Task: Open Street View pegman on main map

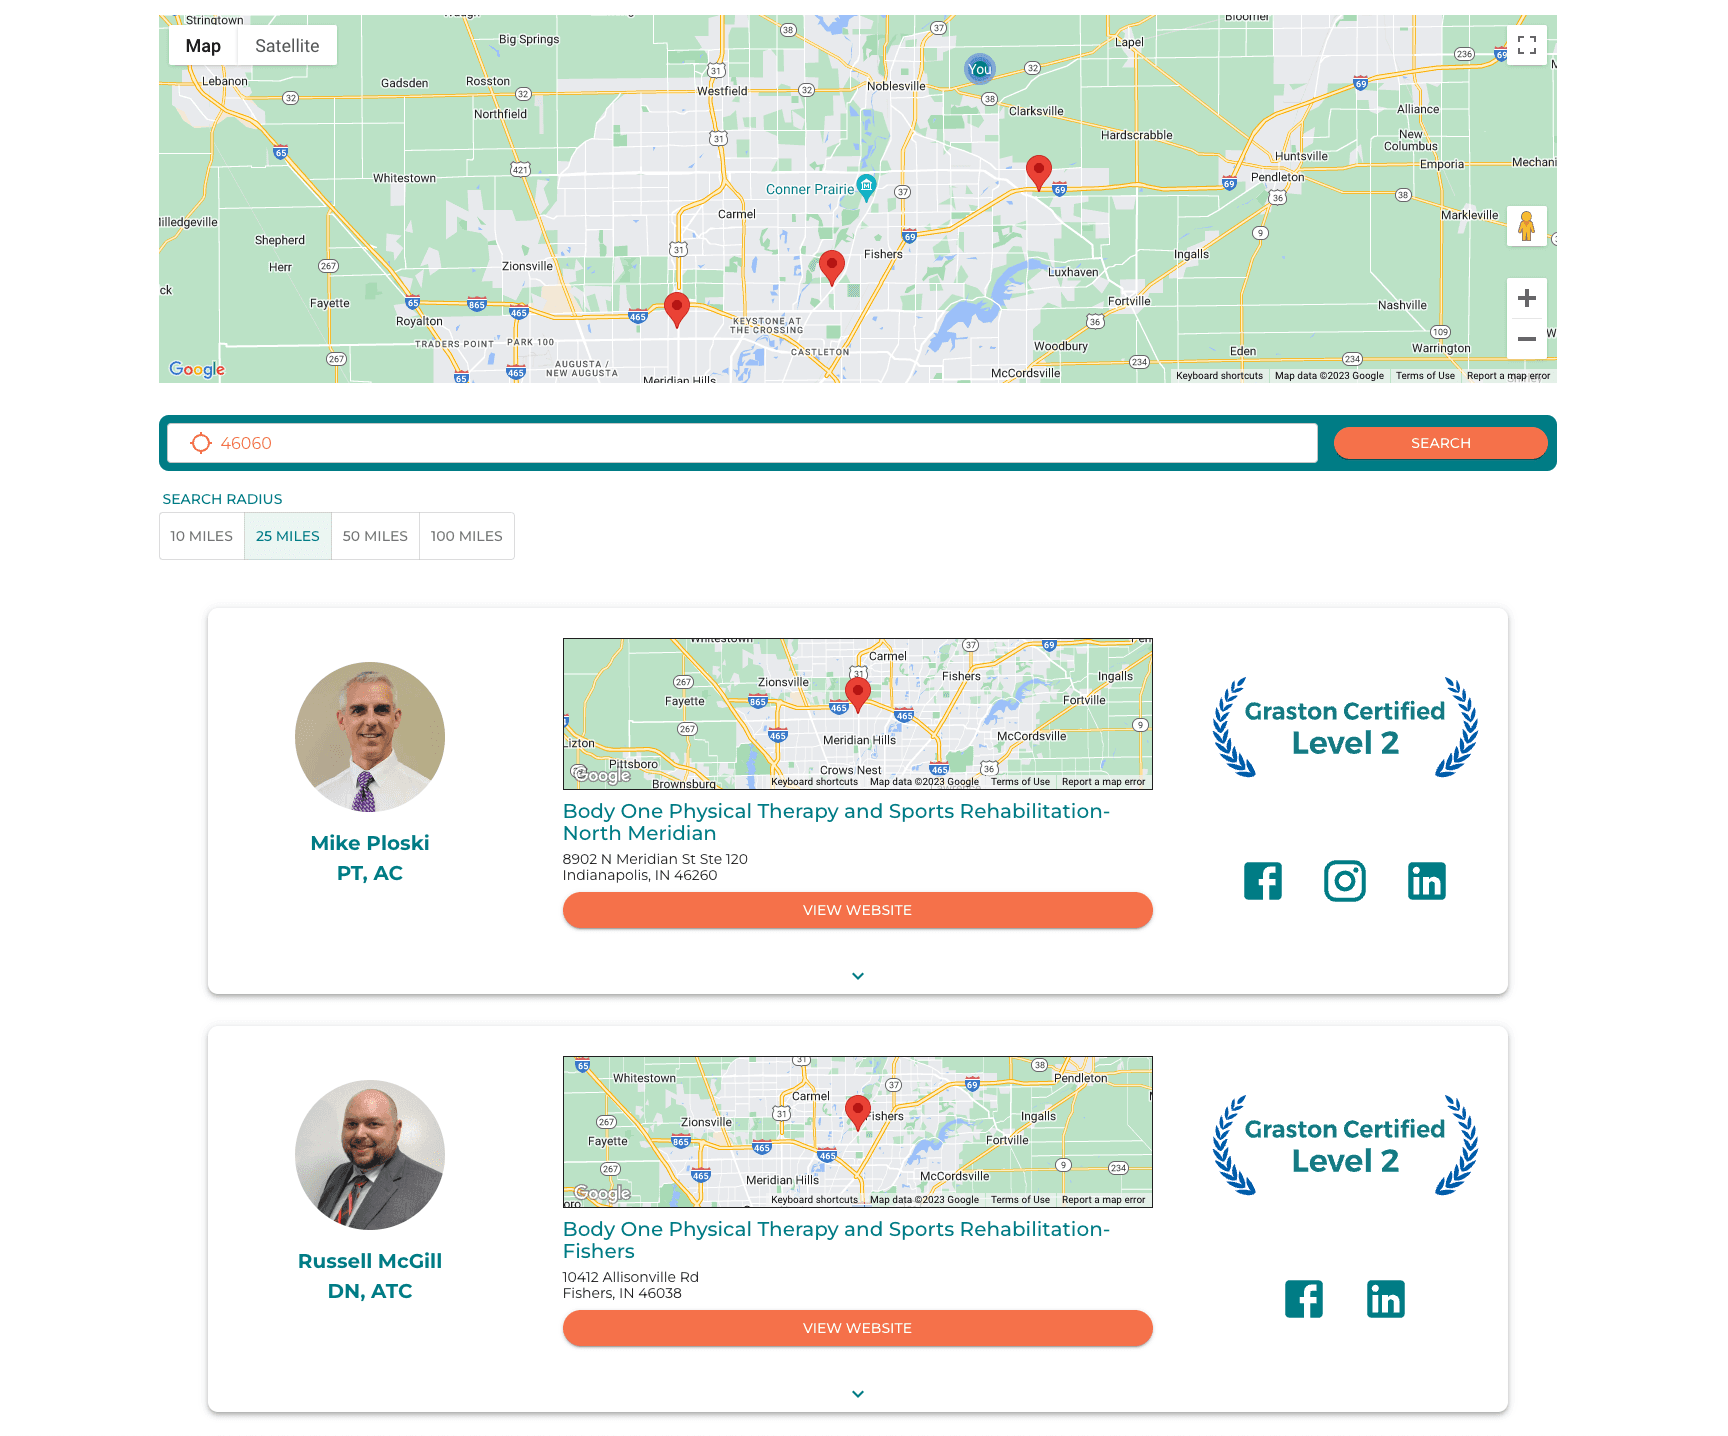Action: pos(1526,226)
